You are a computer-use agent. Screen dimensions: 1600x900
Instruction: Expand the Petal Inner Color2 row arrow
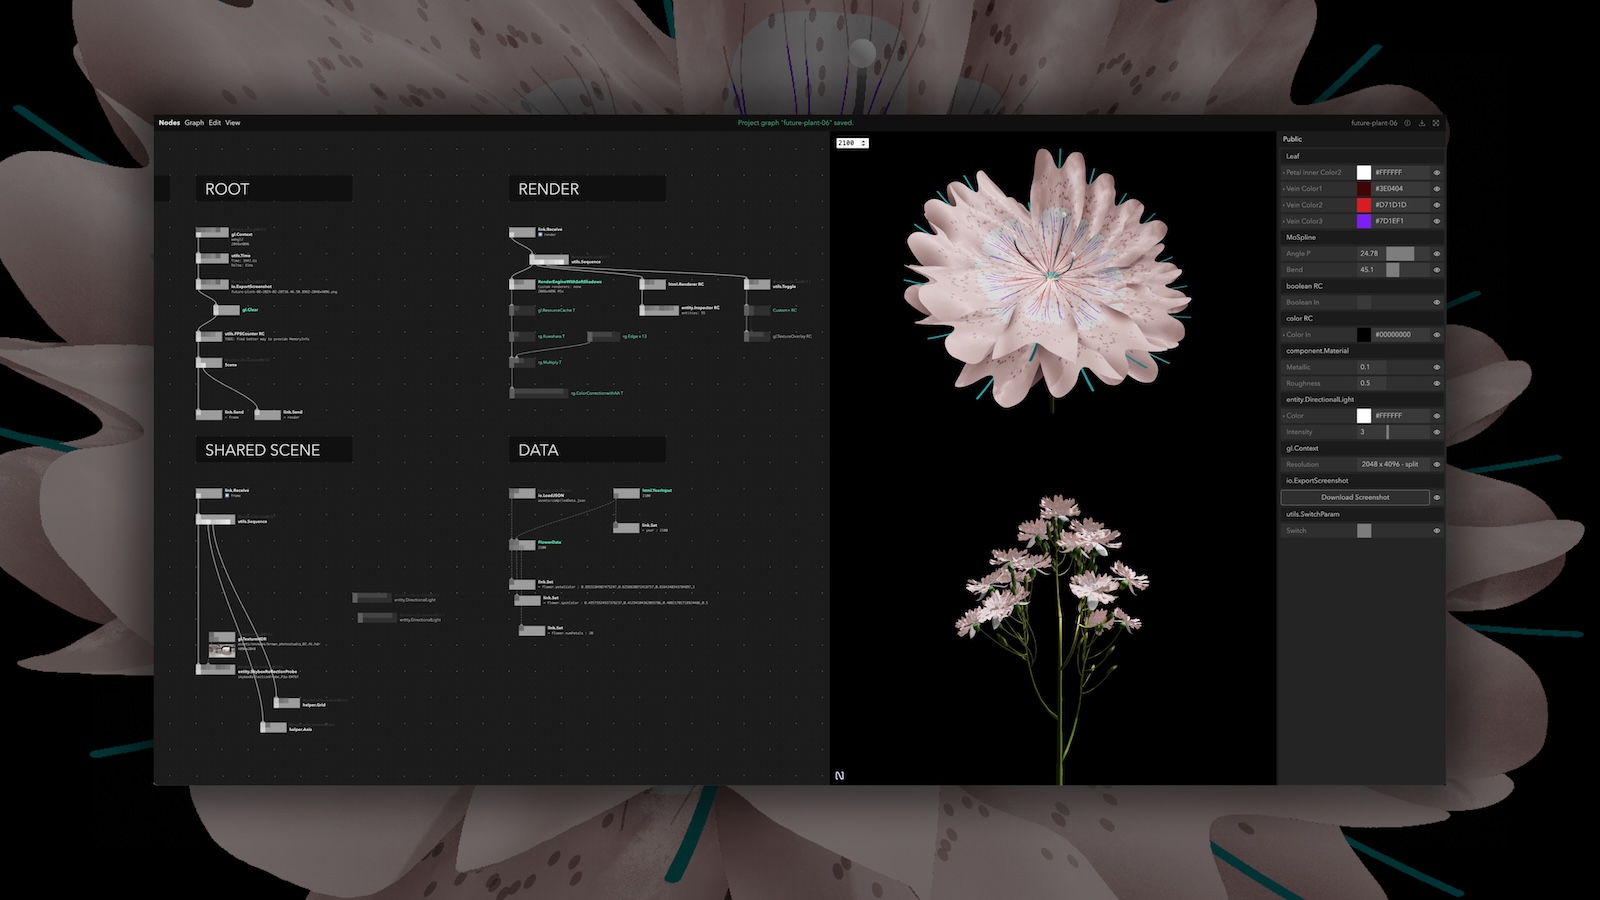(x=1284, y=172)
